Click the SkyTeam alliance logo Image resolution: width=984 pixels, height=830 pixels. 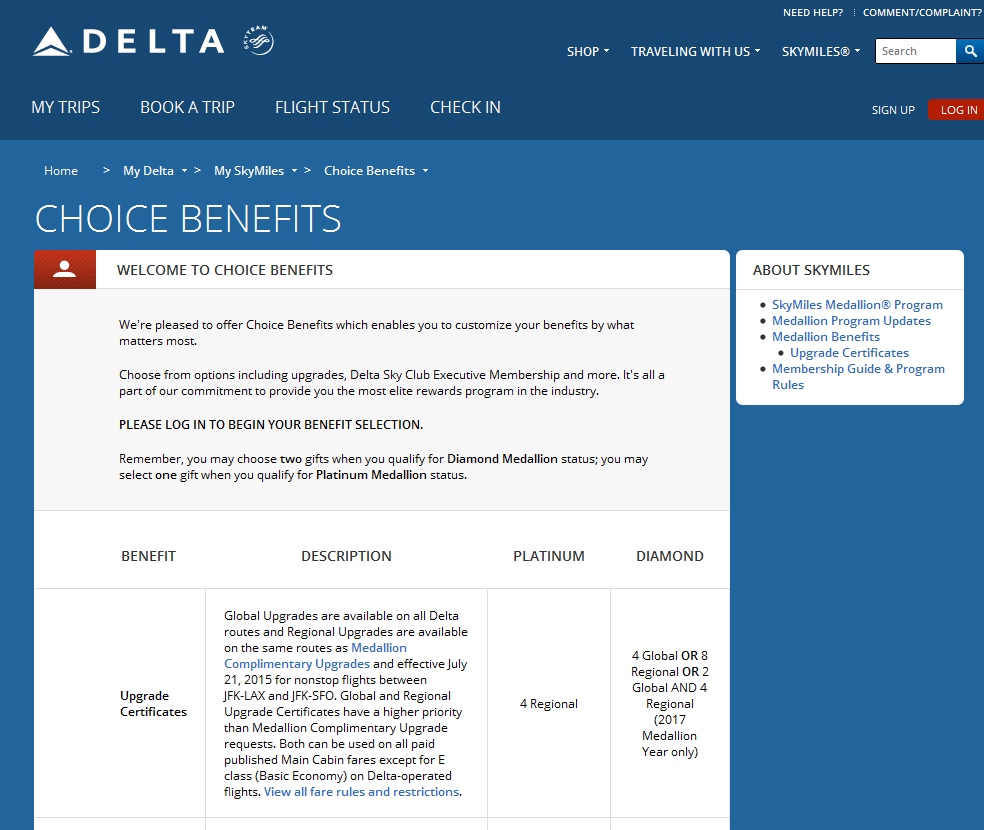tap(258, 41)
